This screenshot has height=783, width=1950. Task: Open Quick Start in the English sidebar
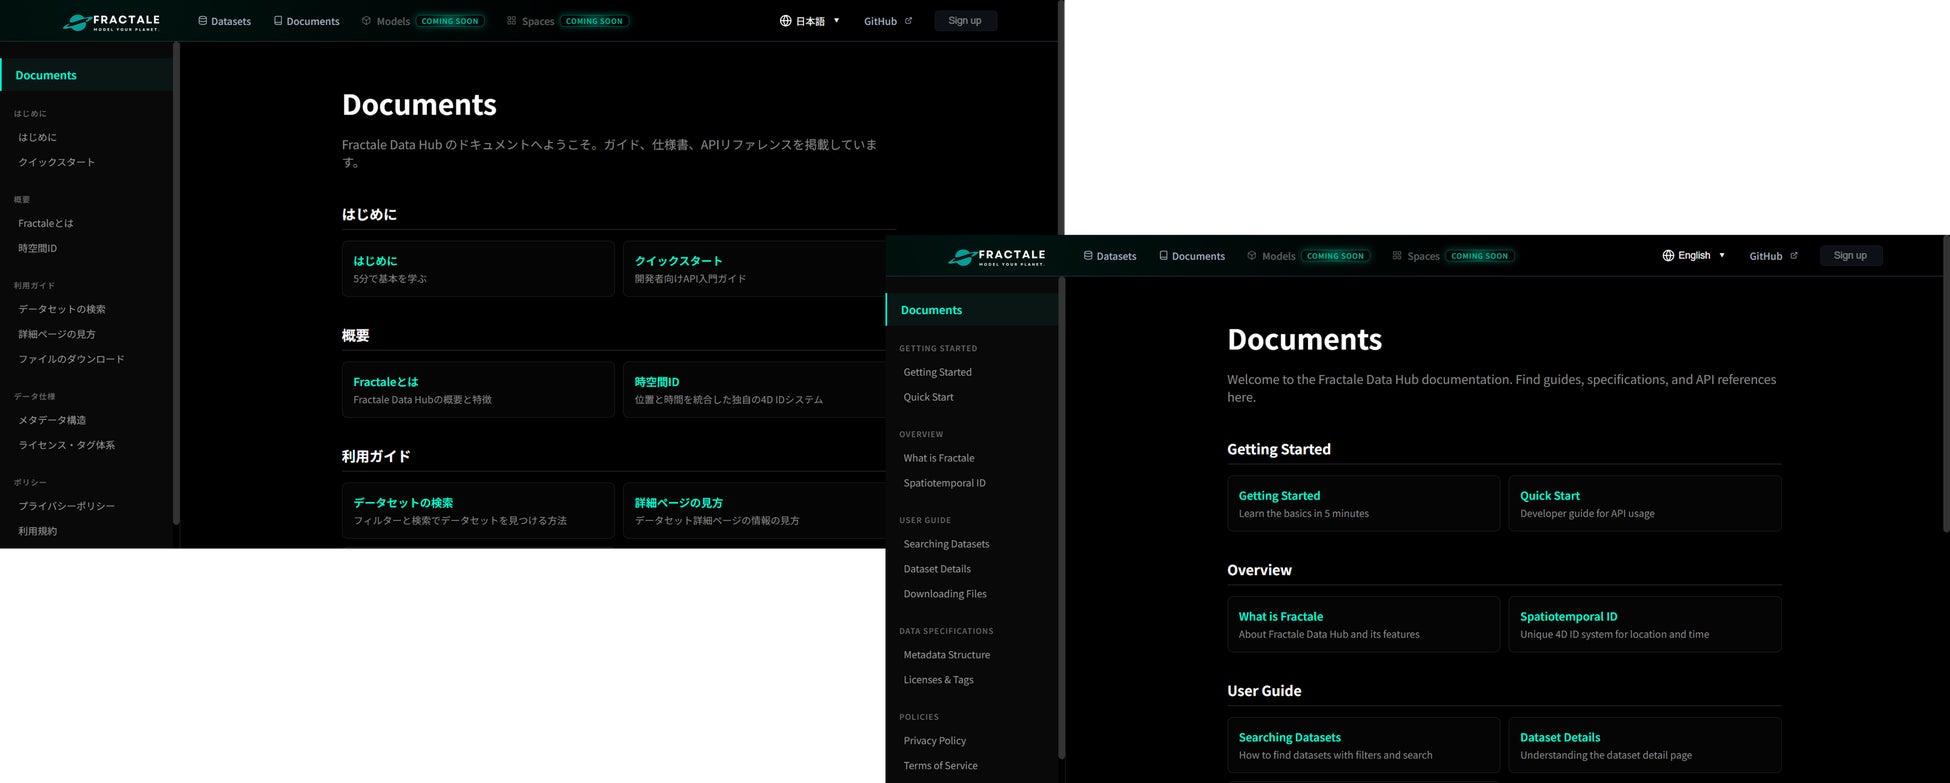point(929,397)
